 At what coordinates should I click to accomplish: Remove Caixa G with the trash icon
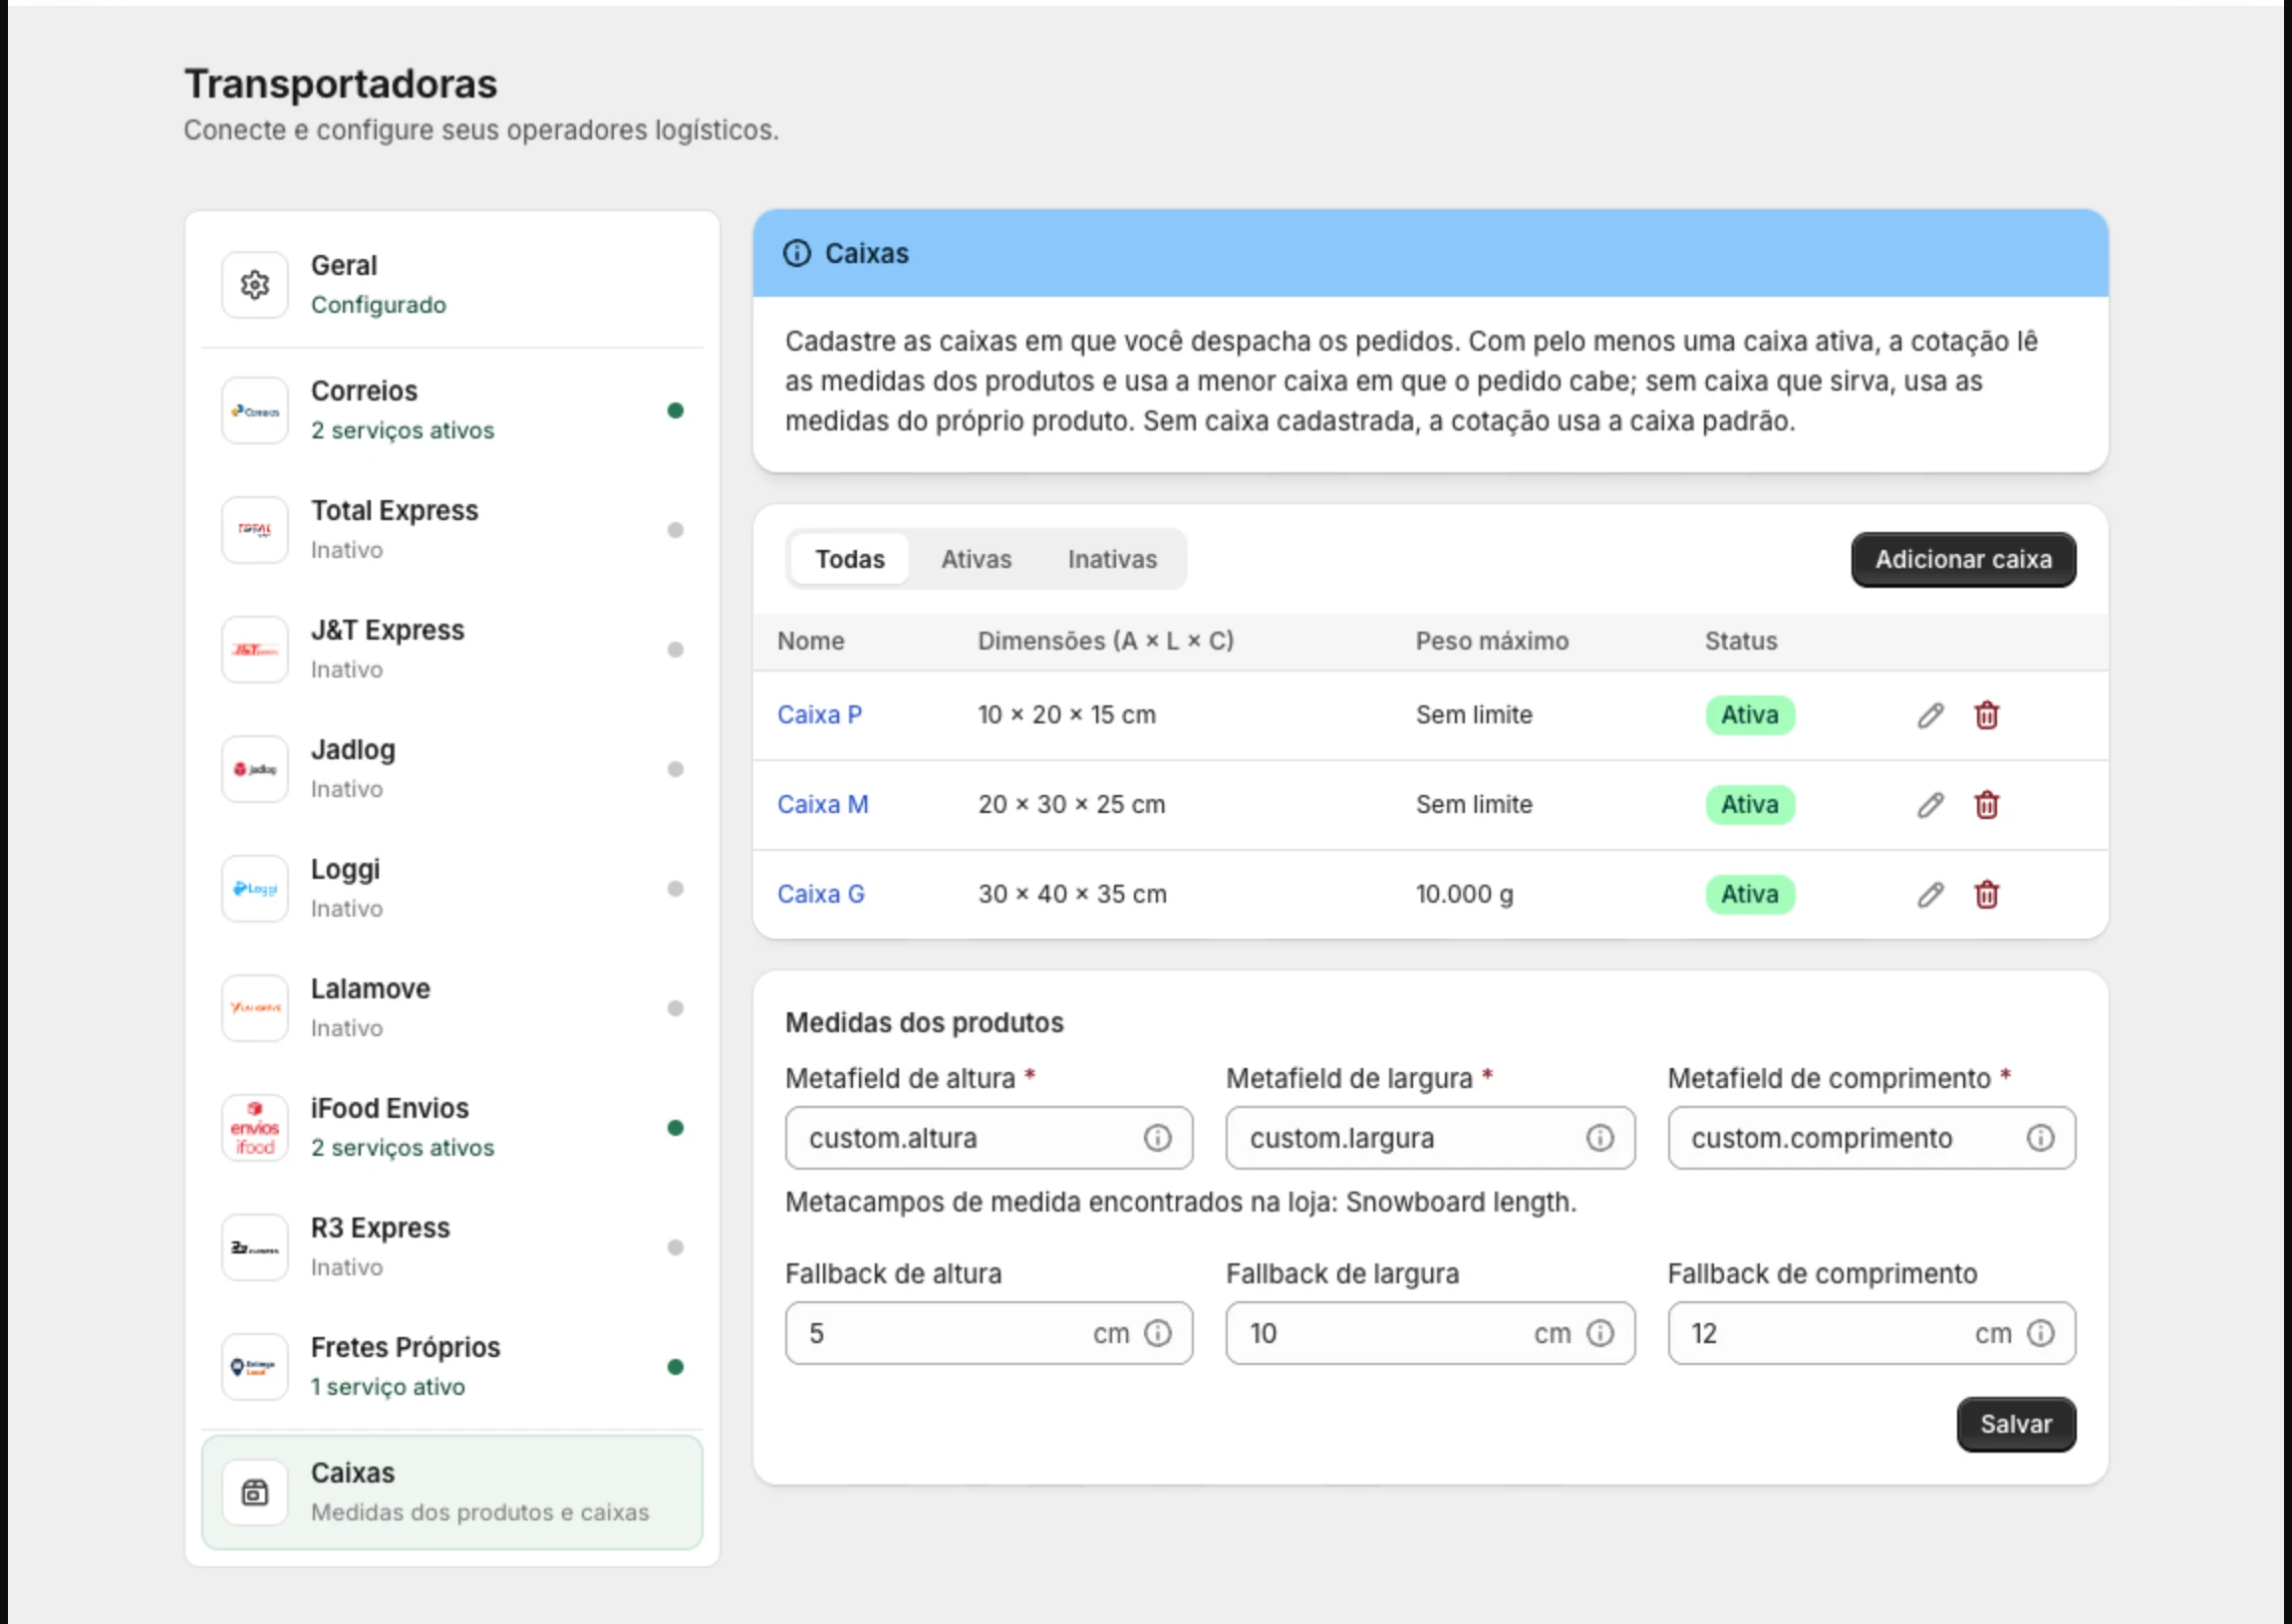pos(1986,894)
